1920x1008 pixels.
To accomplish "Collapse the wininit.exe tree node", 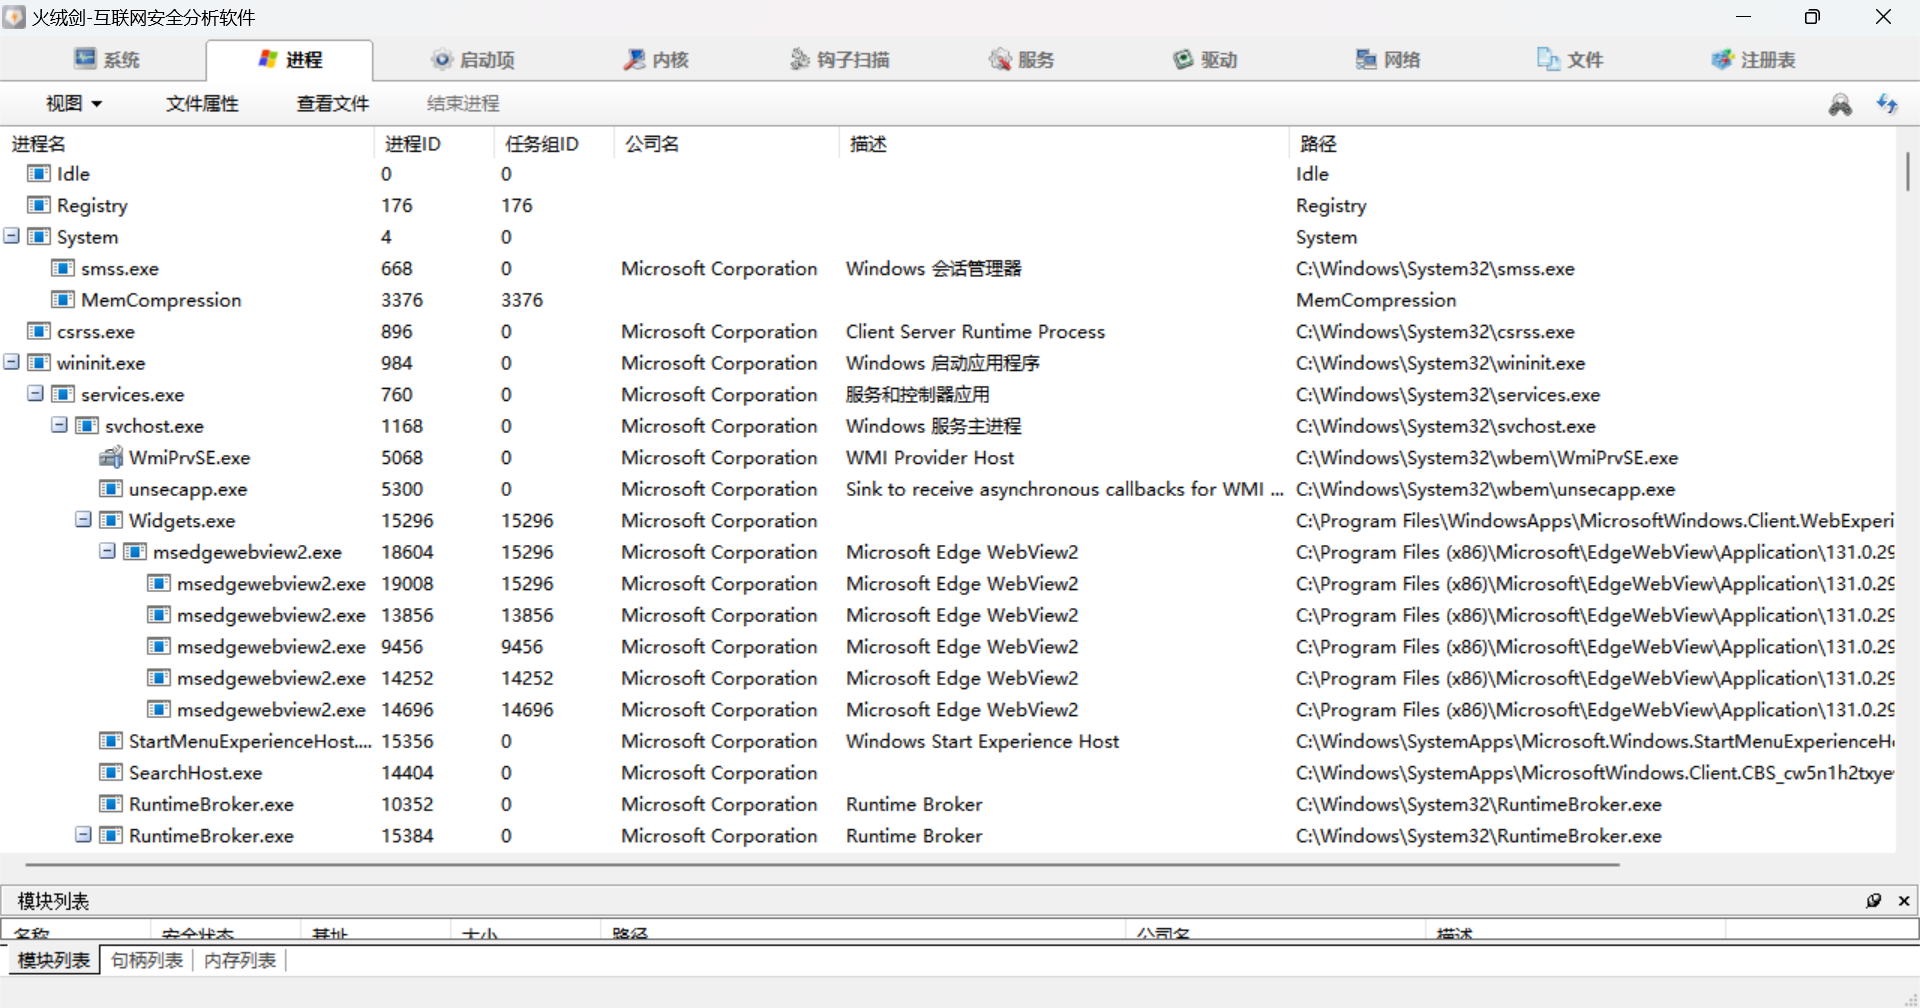I will pyautogui.click(x=12, y=362).
